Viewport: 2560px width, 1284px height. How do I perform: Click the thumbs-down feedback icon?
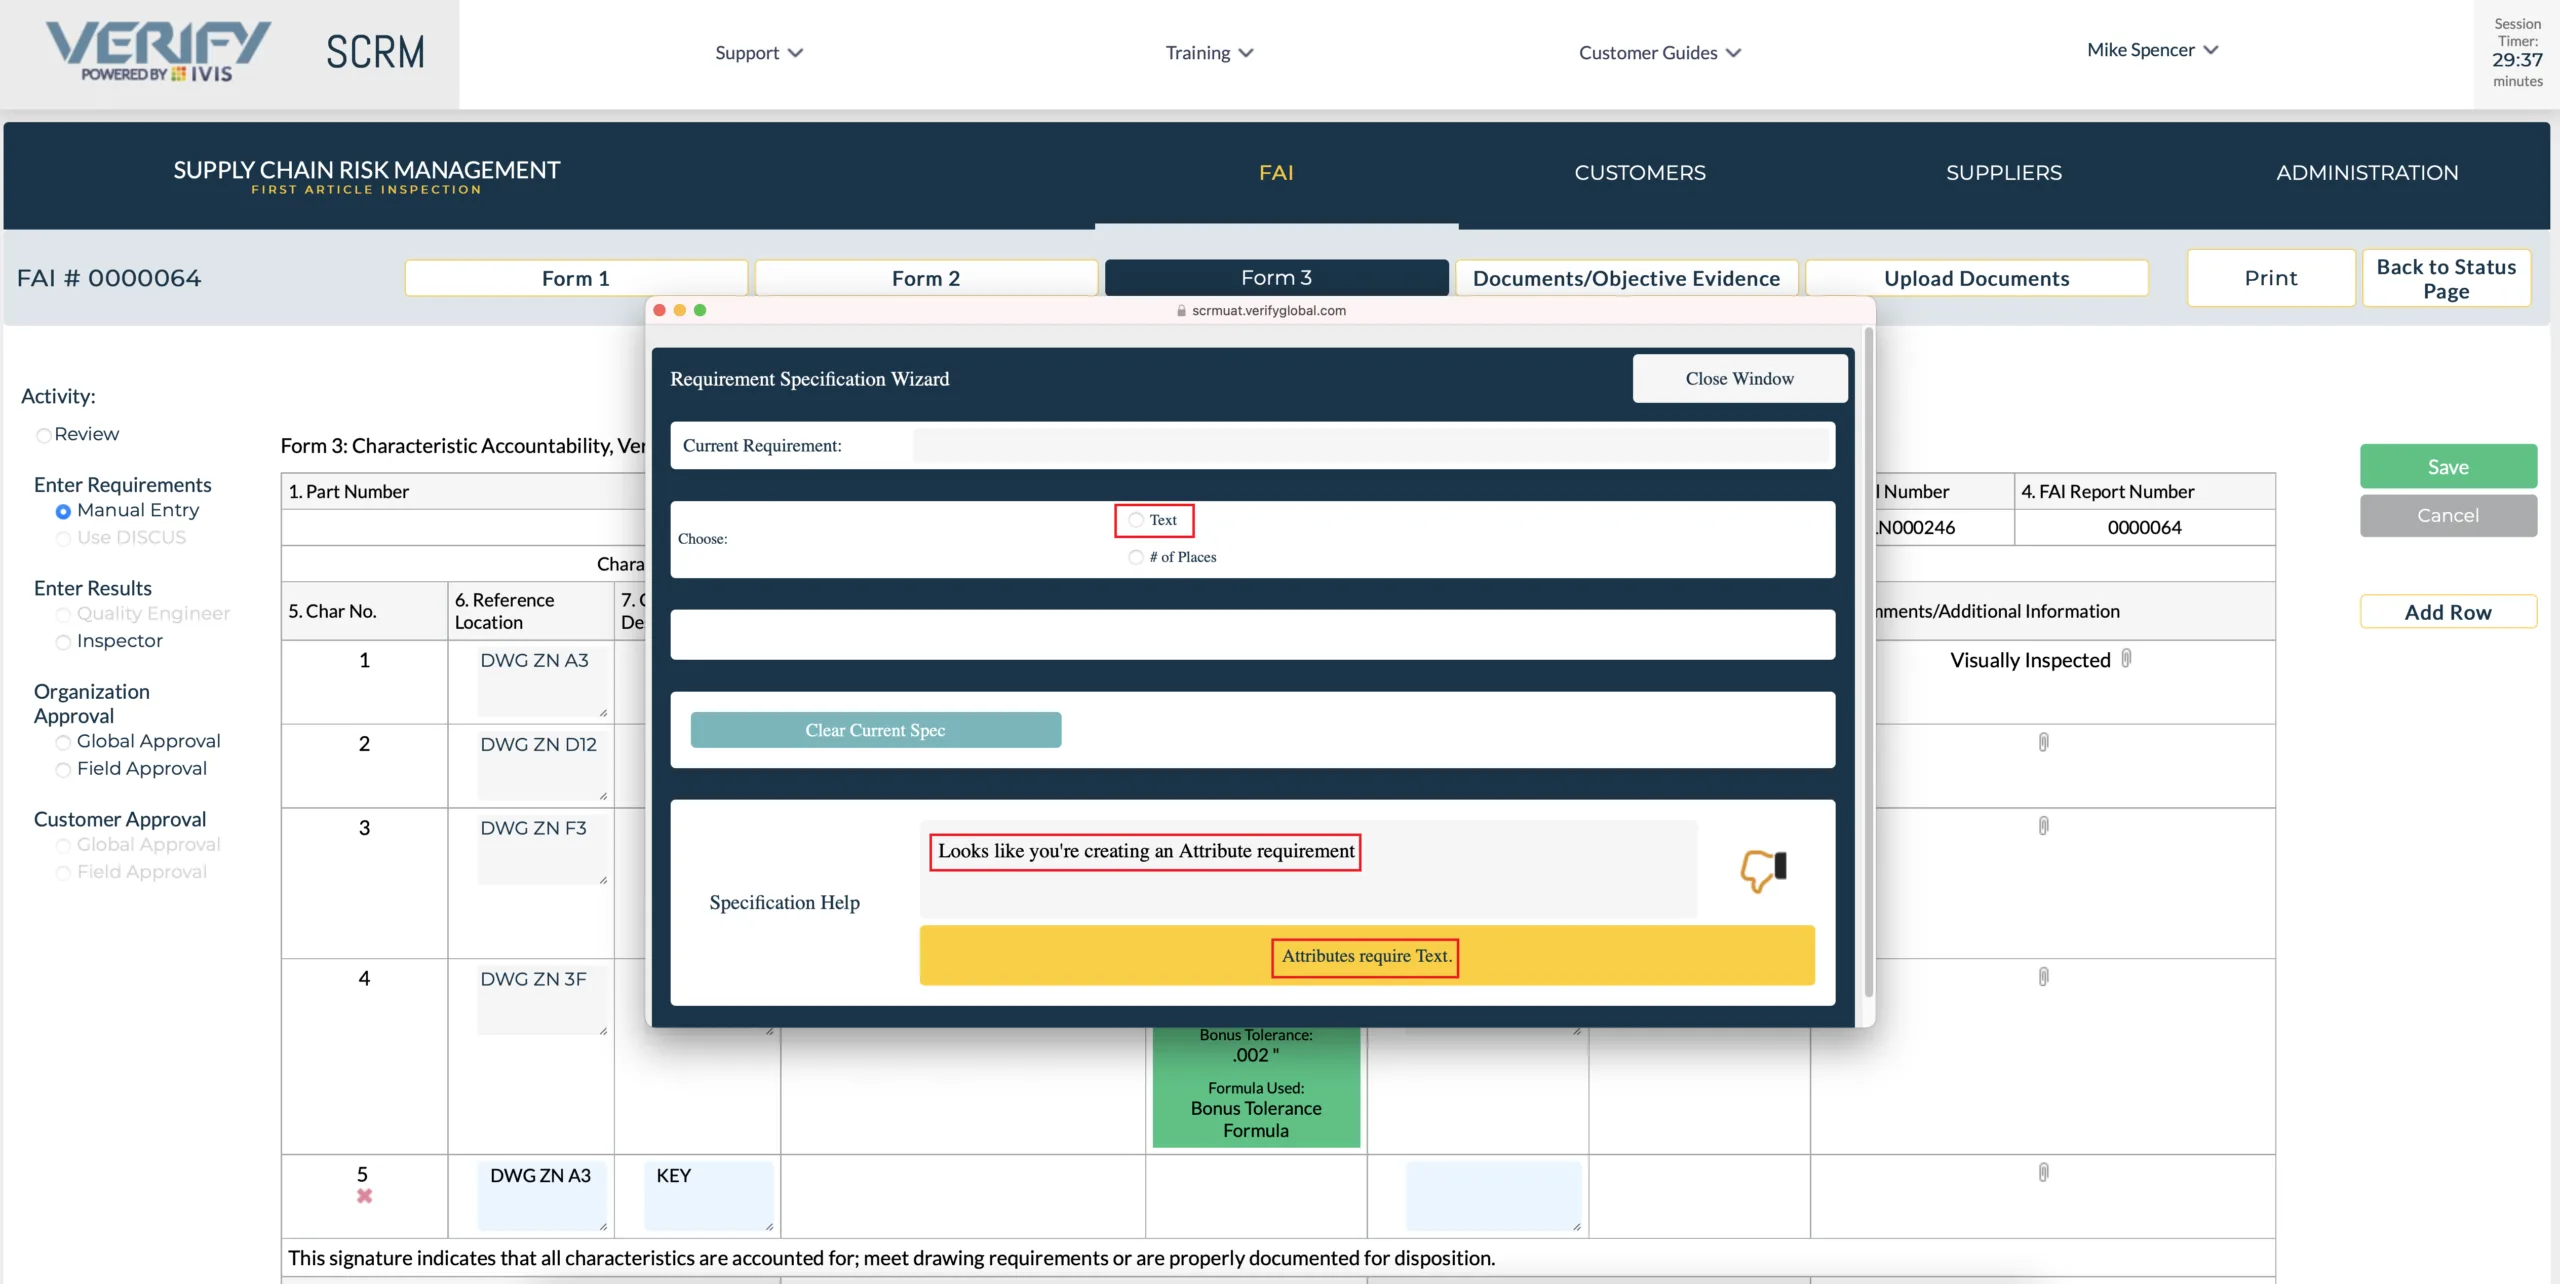click(x=1763, y=870)
